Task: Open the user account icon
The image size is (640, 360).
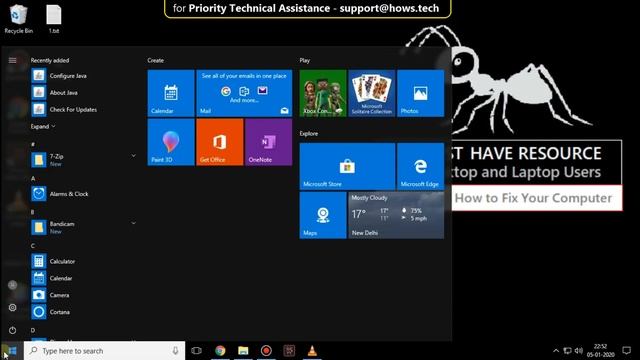Action: 13,285
